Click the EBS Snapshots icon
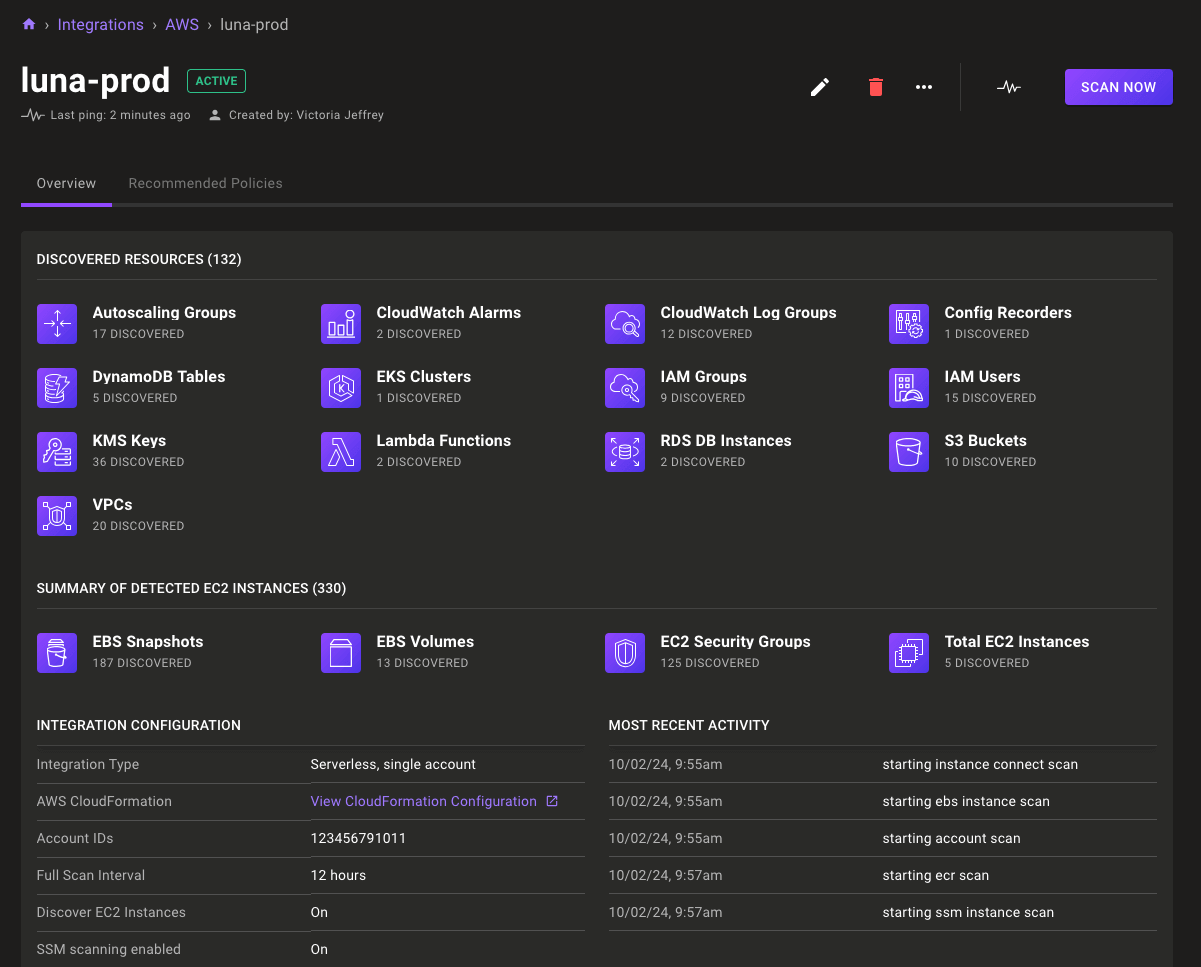Screen dimensions: 1201x967 [57, 652]
